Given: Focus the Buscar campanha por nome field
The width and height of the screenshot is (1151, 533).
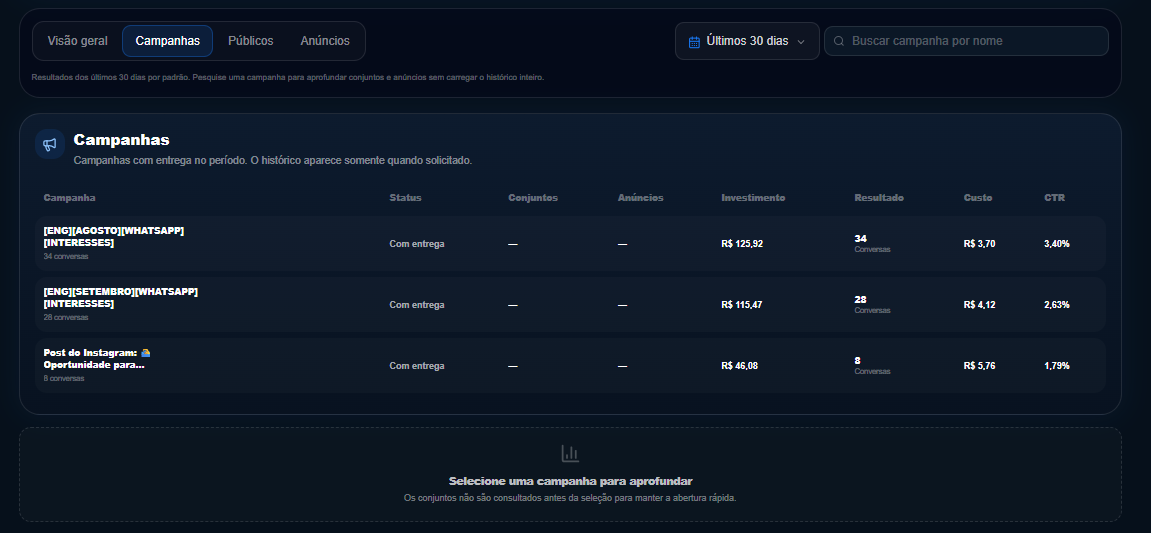Looking at the screenshot, I should click(966, 41).
